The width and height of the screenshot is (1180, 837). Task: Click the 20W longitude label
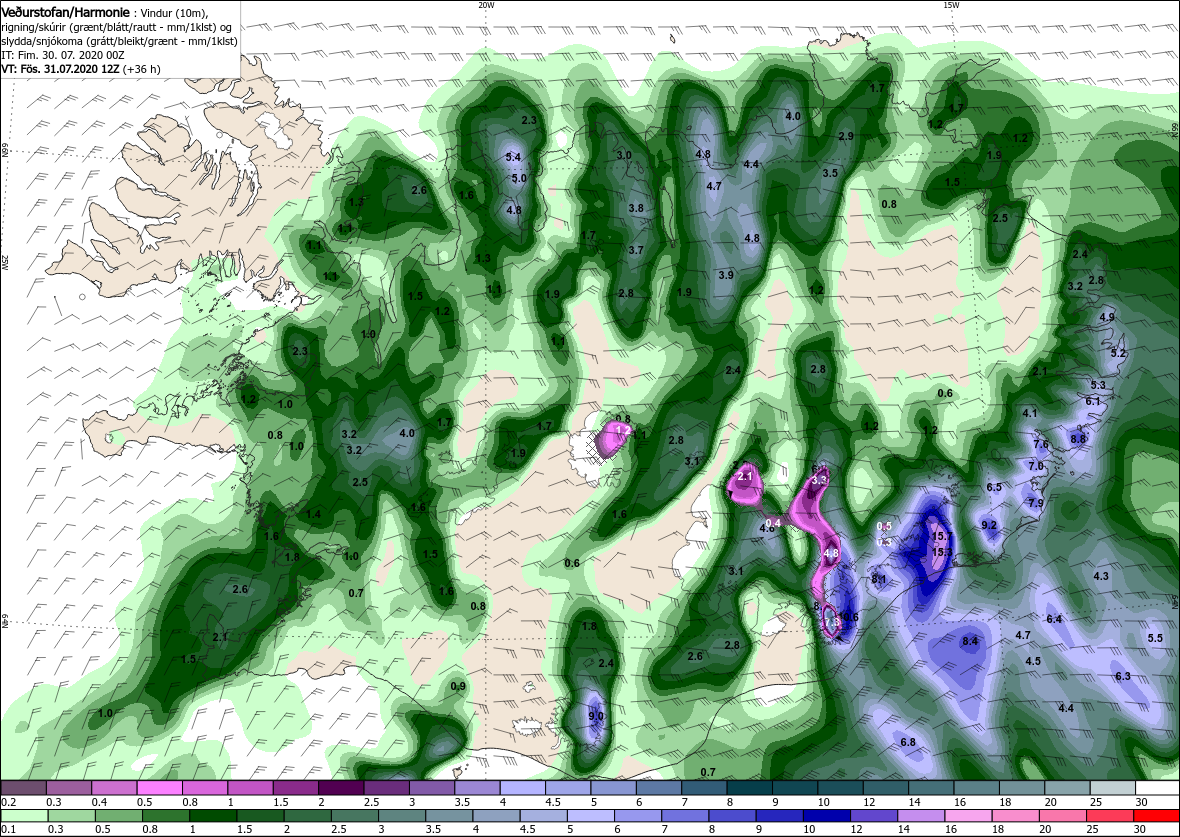tap(486, 5)
